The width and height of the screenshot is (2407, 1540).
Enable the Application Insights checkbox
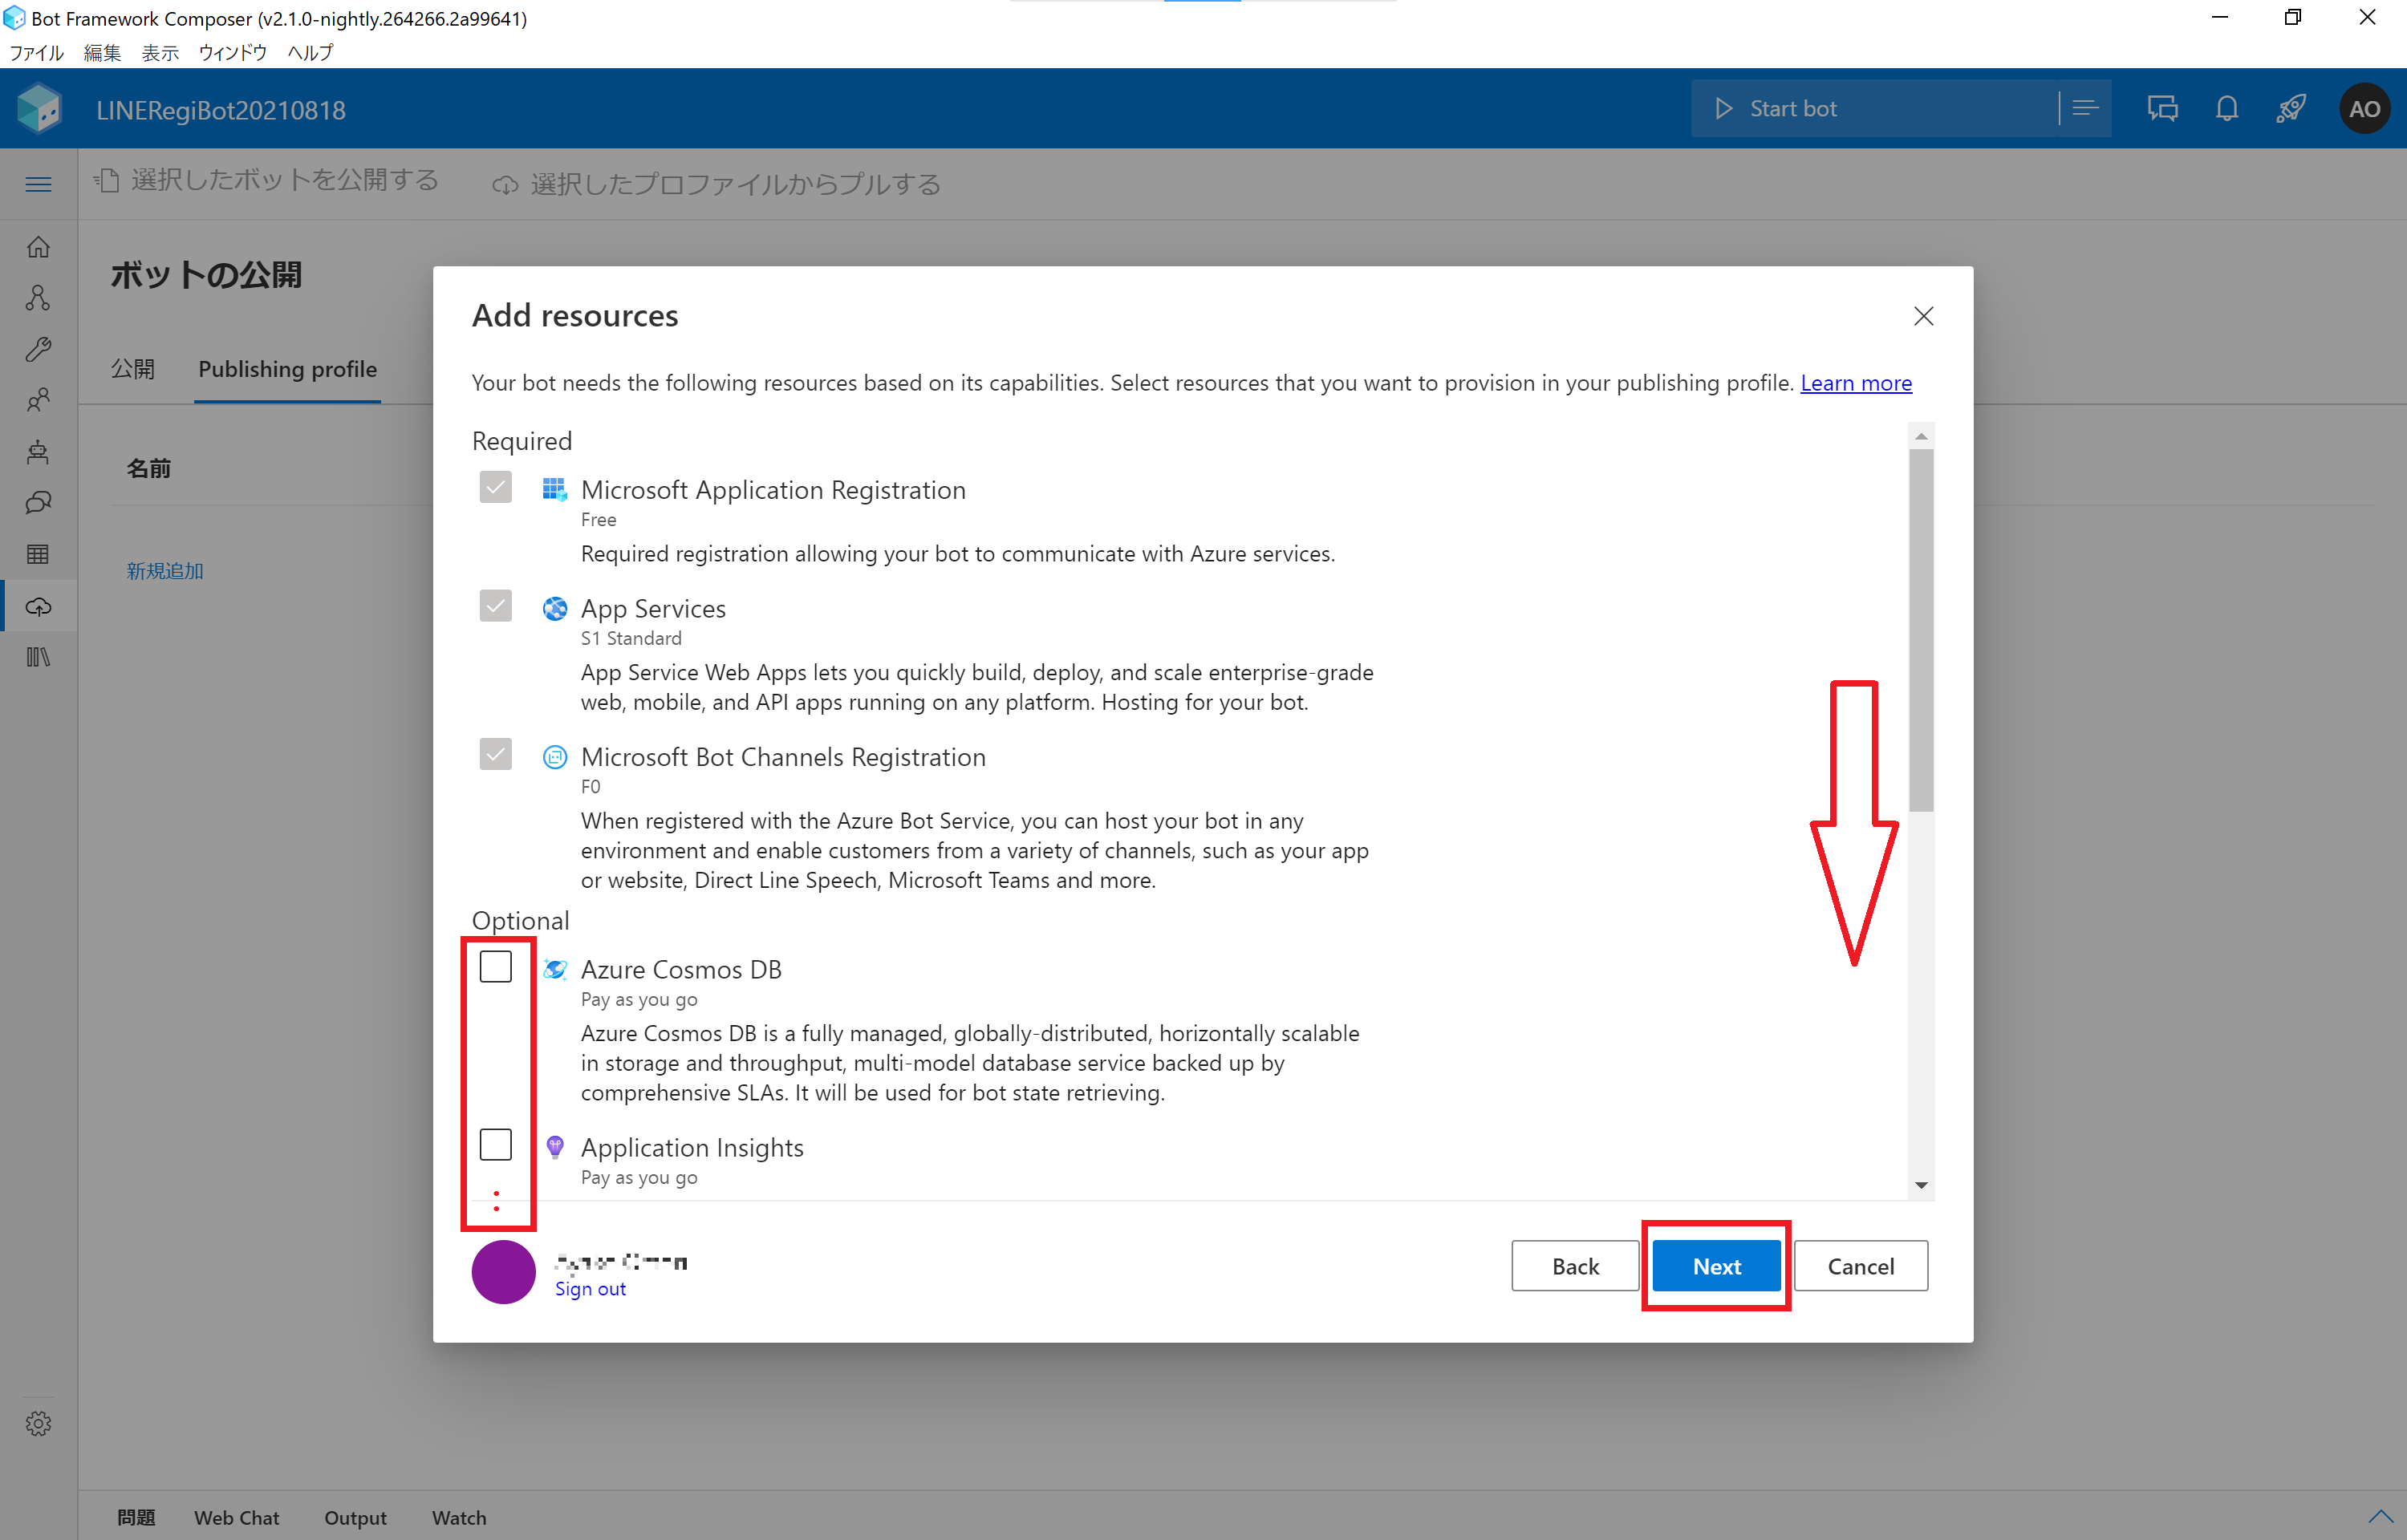point(495,1145)
